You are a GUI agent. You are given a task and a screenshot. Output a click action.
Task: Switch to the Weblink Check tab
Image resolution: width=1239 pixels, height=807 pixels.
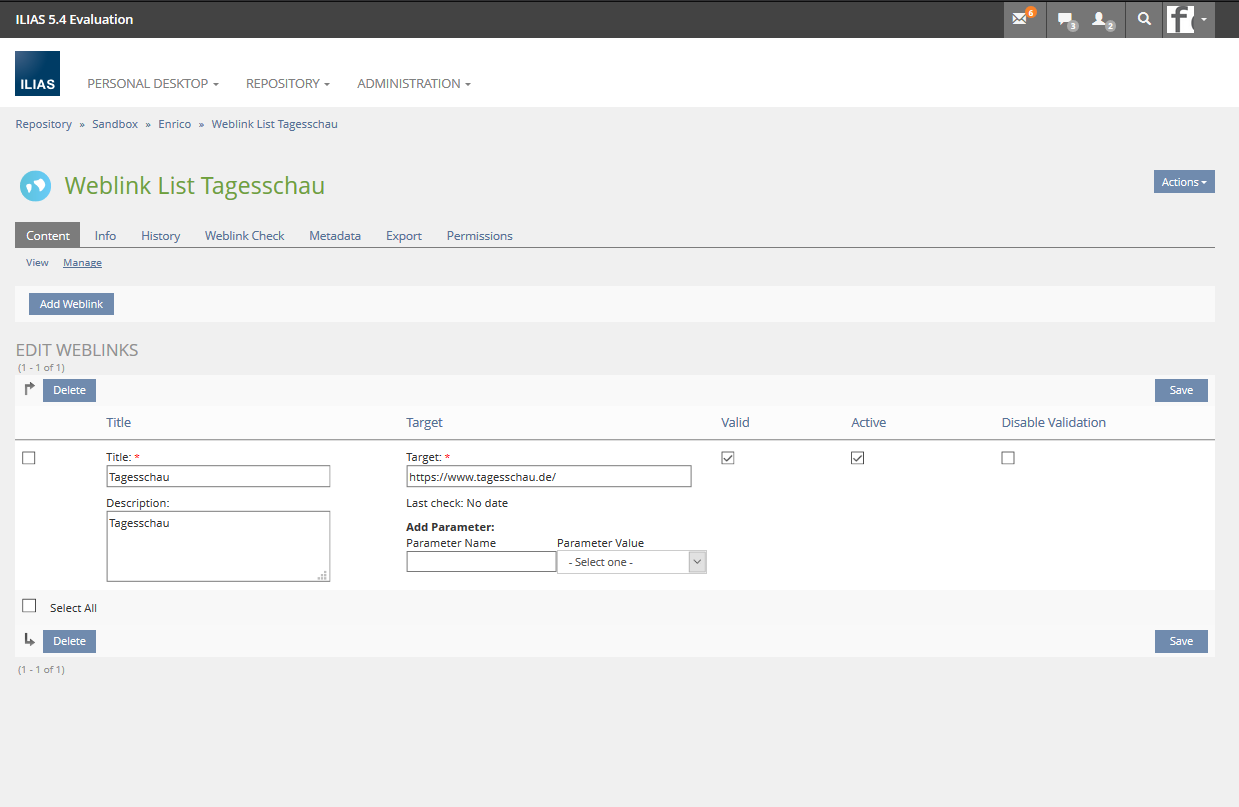point(244,236)
